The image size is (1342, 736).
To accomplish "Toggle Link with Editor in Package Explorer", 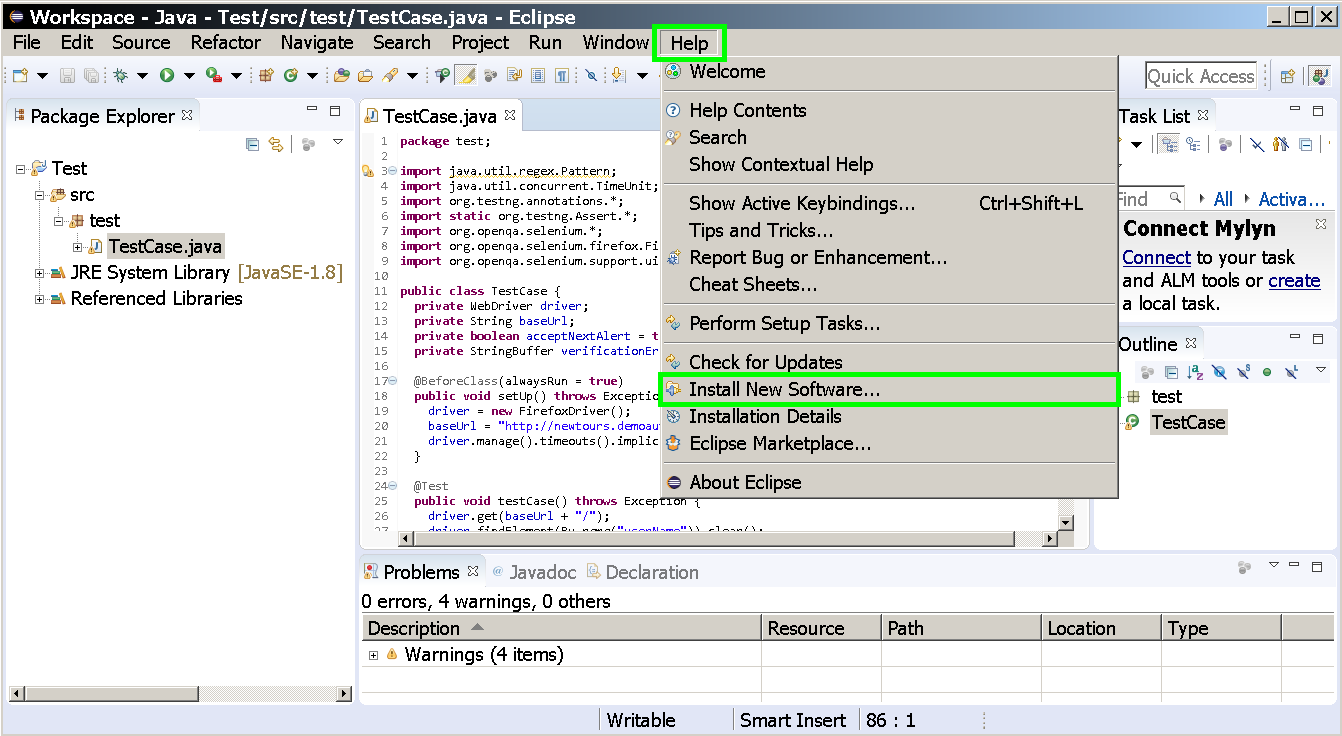I will tap(276, 144).
